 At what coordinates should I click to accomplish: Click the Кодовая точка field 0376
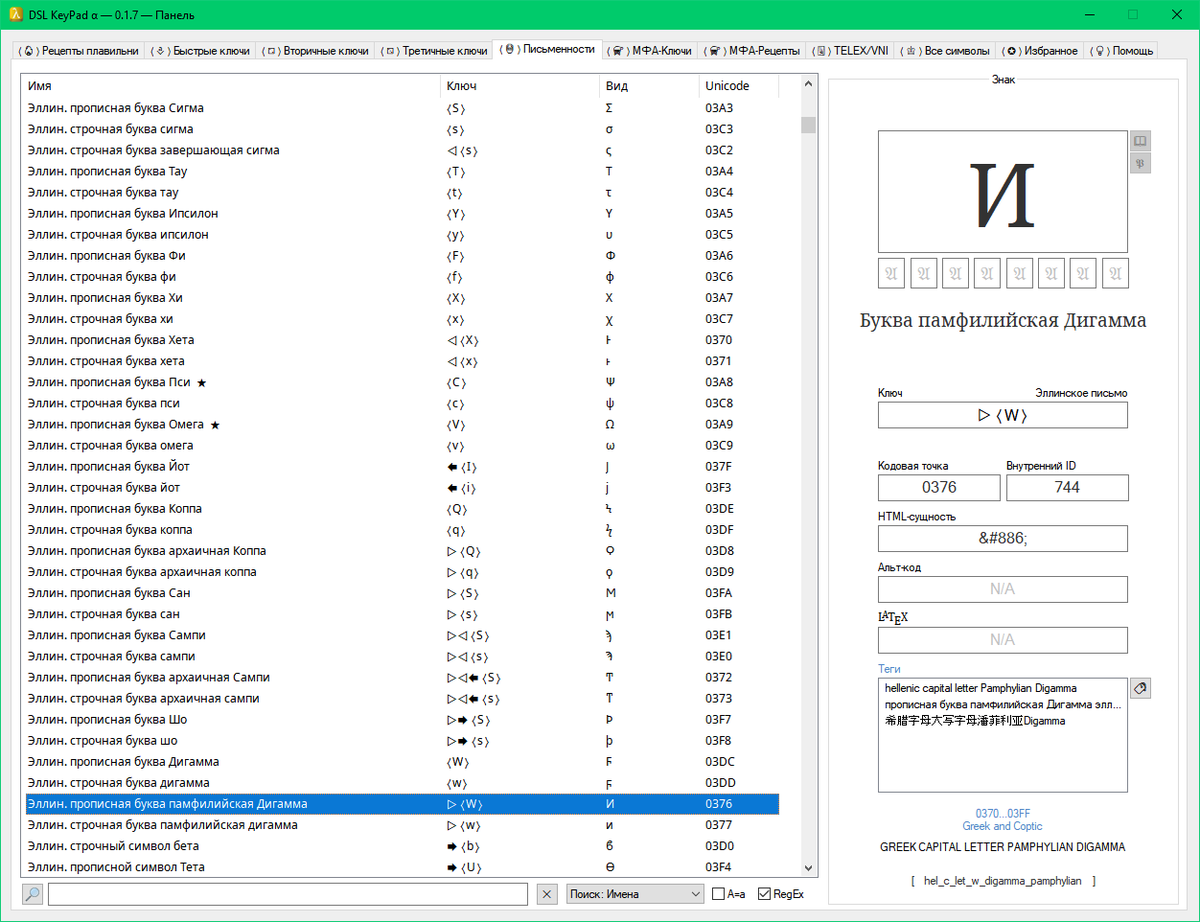[x=939, y=487]
